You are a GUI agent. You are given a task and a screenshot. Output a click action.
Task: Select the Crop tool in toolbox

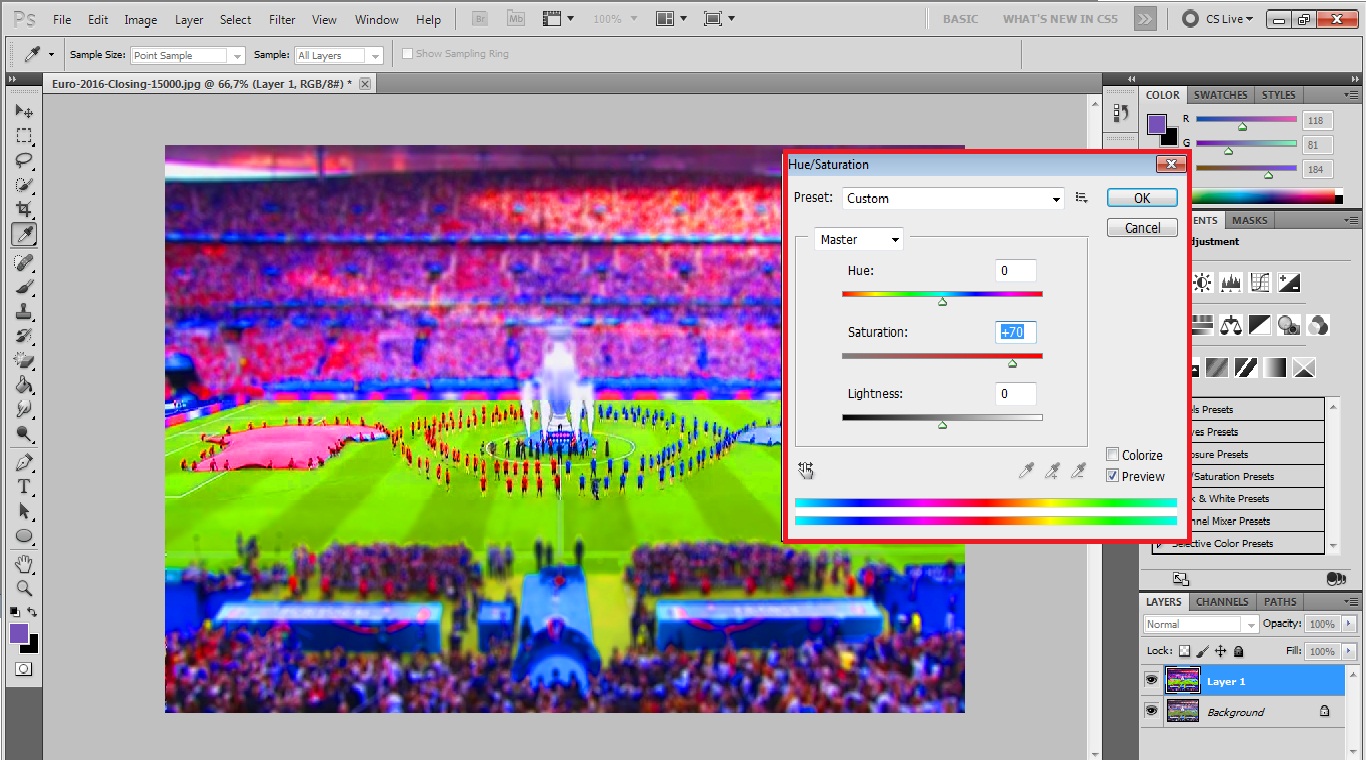[x=24, y=209]
